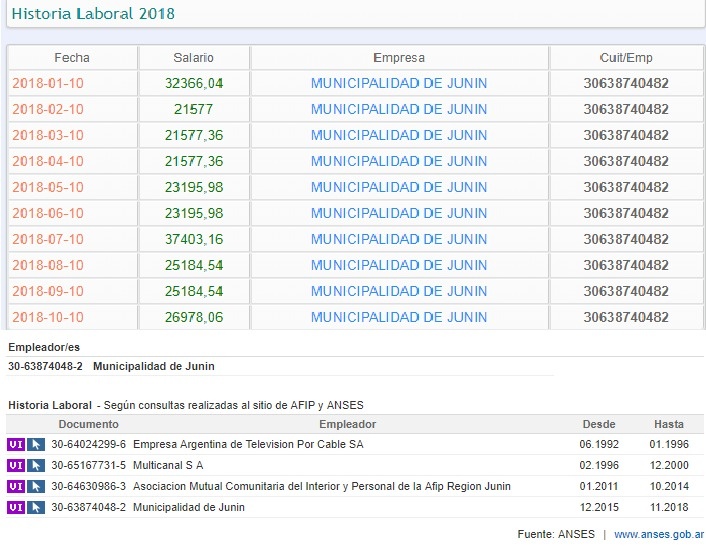Click salary value 25184,54 for 2018-08-10
The image size is (706, 550).
(x=194, y=265)
